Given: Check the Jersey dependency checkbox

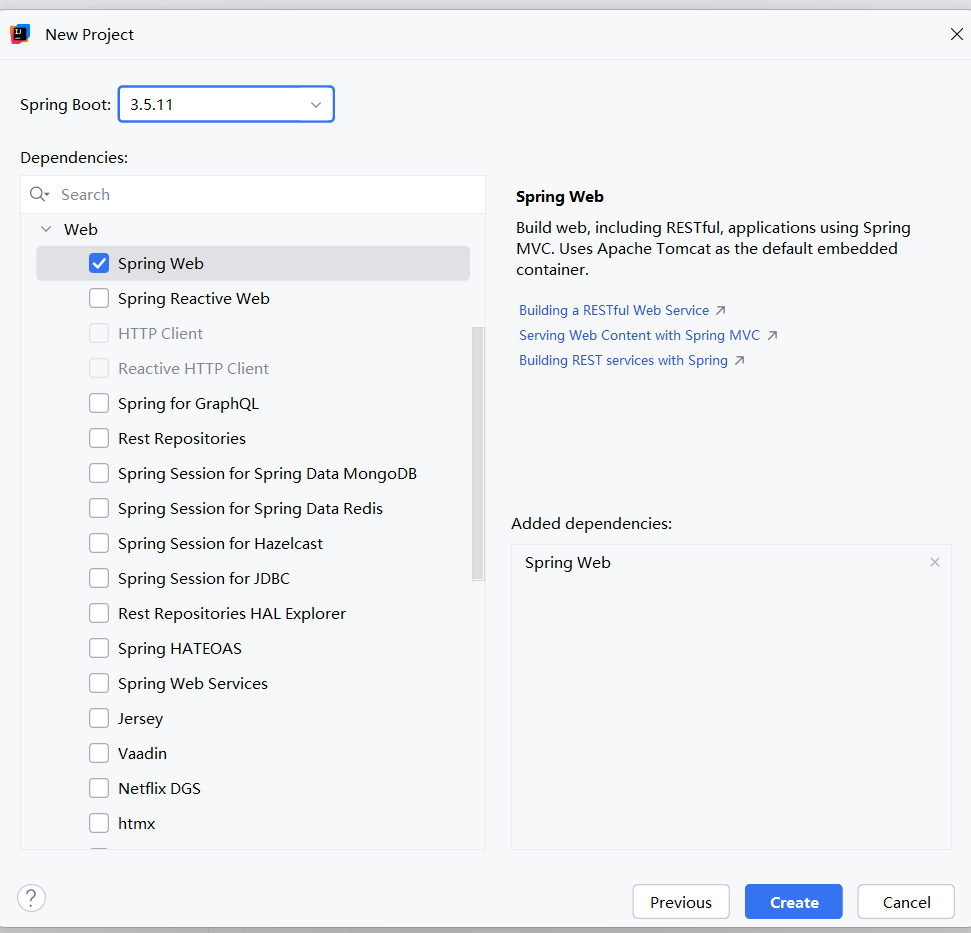Looking at the screenshot, I should coord(99,718).
